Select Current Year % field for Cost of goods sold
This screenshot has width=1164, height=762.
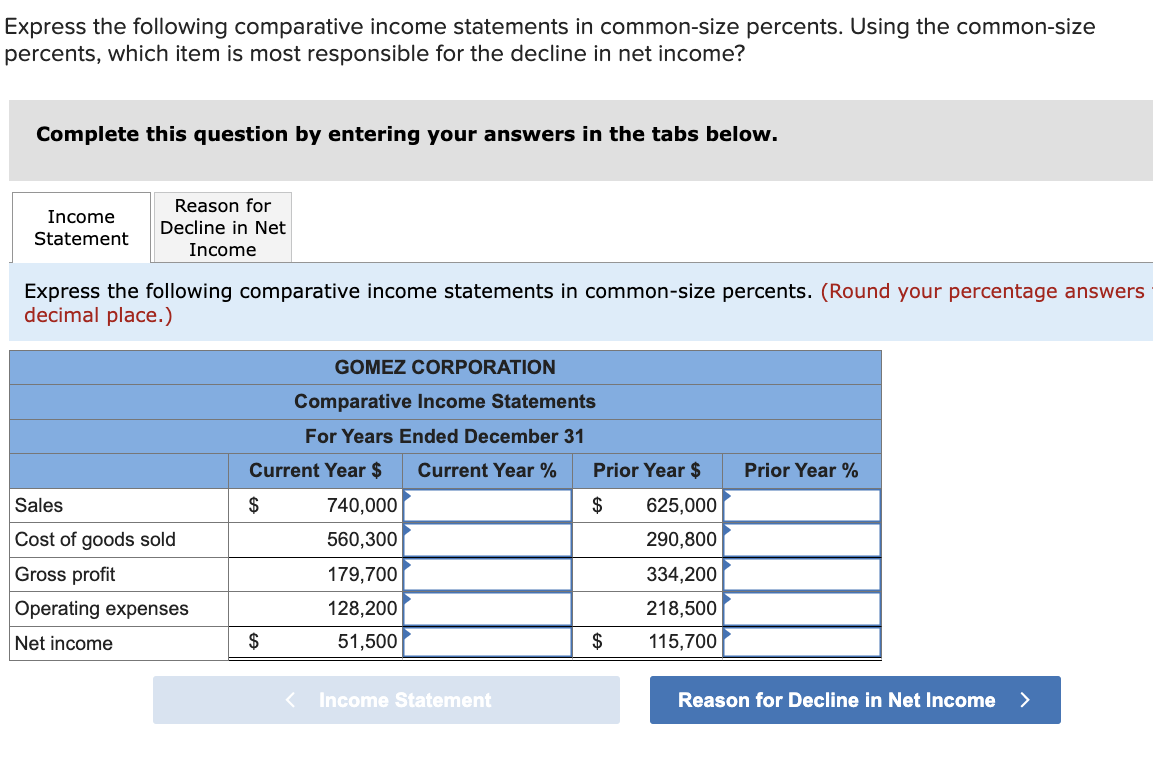click(487, 539)
